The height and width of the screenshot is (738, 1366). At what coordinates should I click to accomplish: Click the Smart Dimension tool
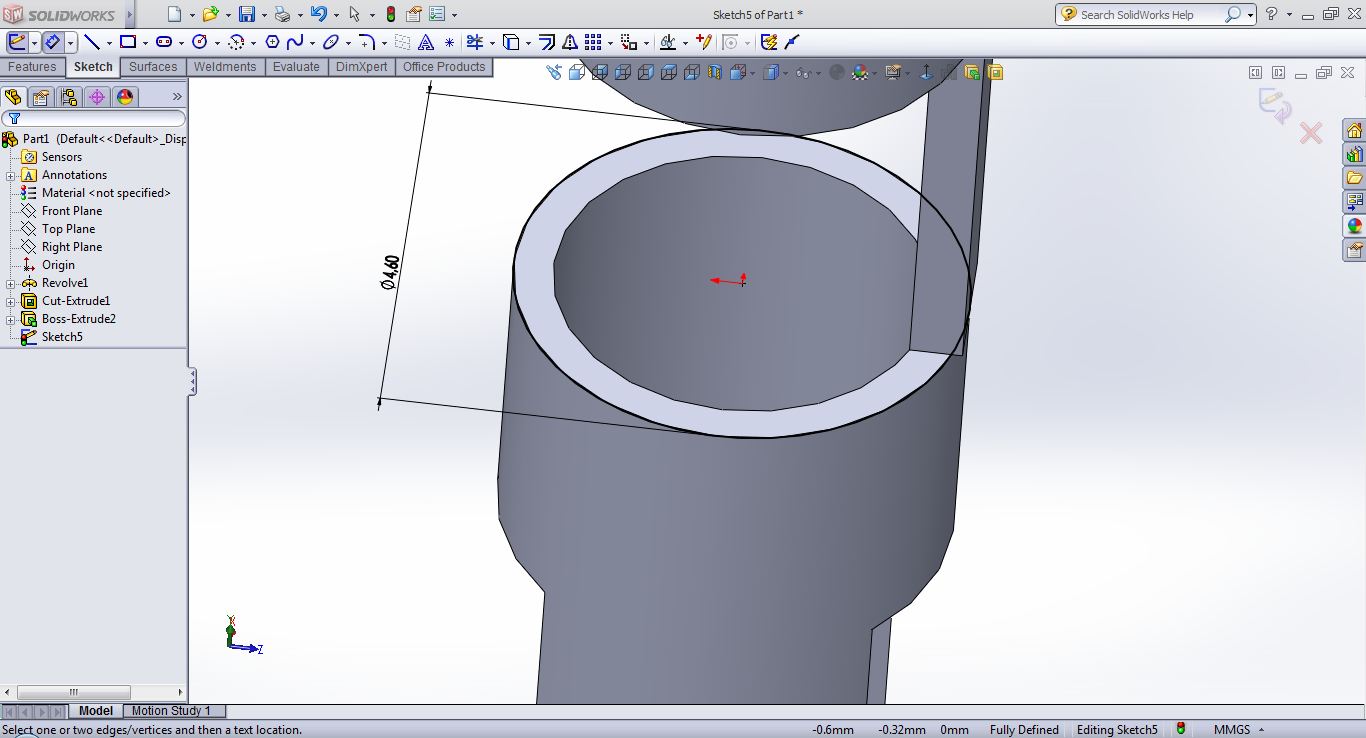(53, 42)
